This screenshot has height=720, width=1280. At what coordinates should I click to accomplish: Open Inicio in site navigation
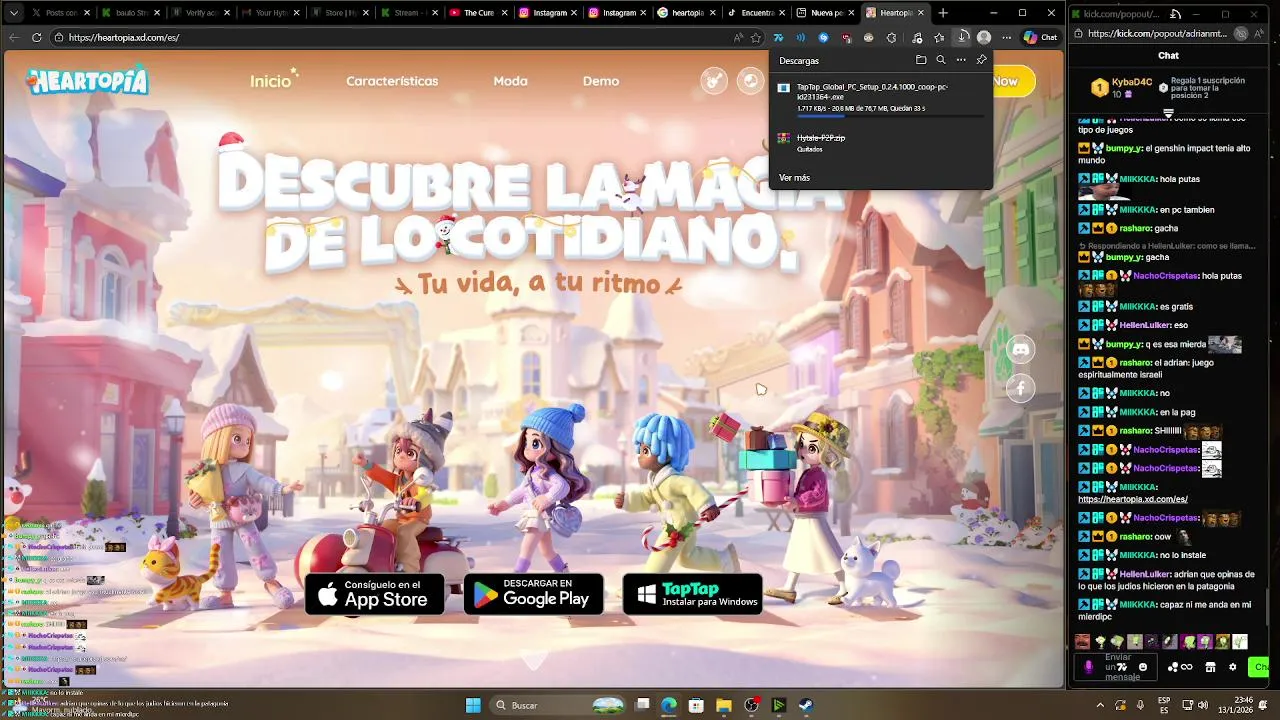[x=271, y=81]
